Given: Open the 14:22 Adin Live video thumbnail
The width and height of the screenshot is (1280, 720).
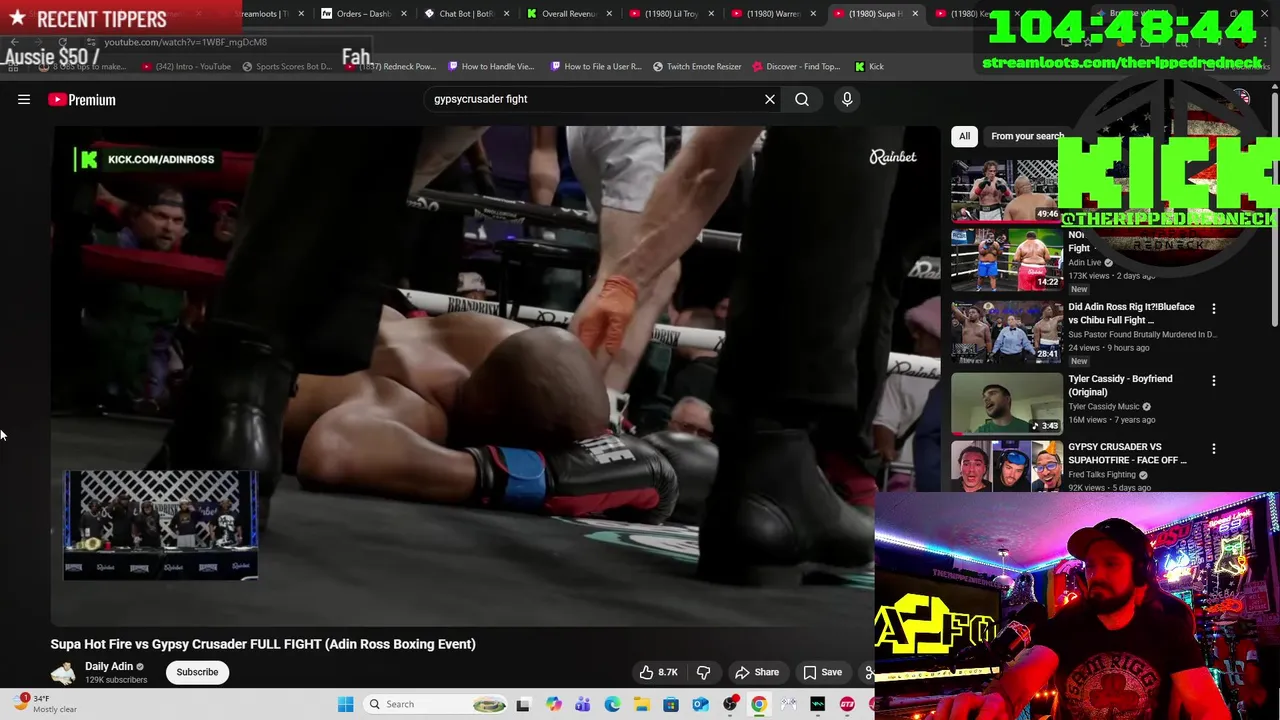Looking at the screenshot, I should point(1007,260).
